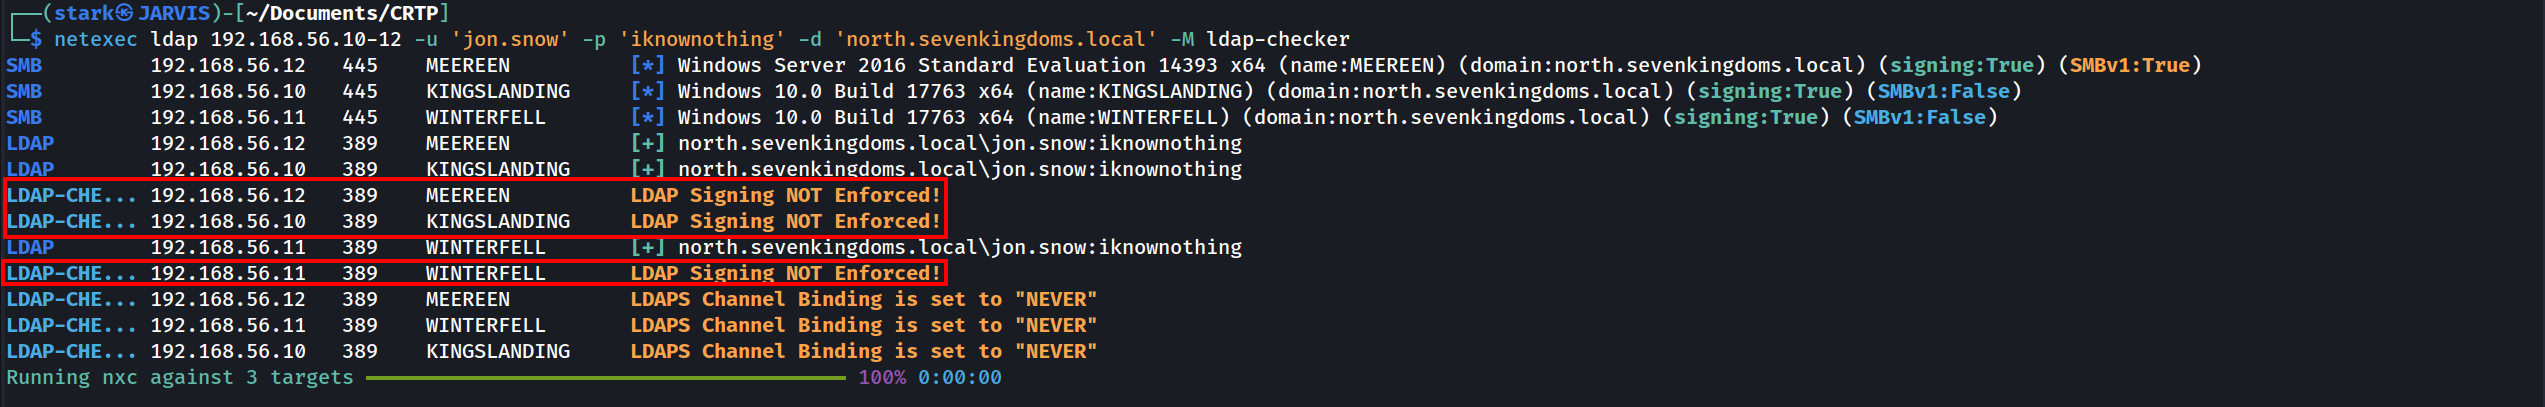This screenshot has width=2545, height=407.
Task: Click the [*] marker on the KINGSLANDING SMB row
Action: (647, 91)
